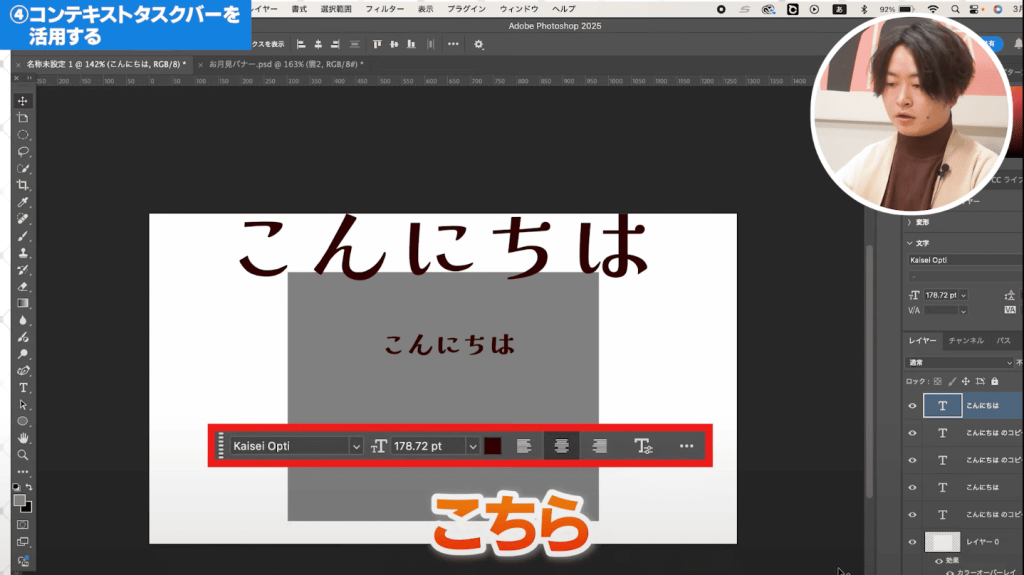Open Kaisei Opti font dropdown in Properties
1024x575 pixels.
click(965, 260)
